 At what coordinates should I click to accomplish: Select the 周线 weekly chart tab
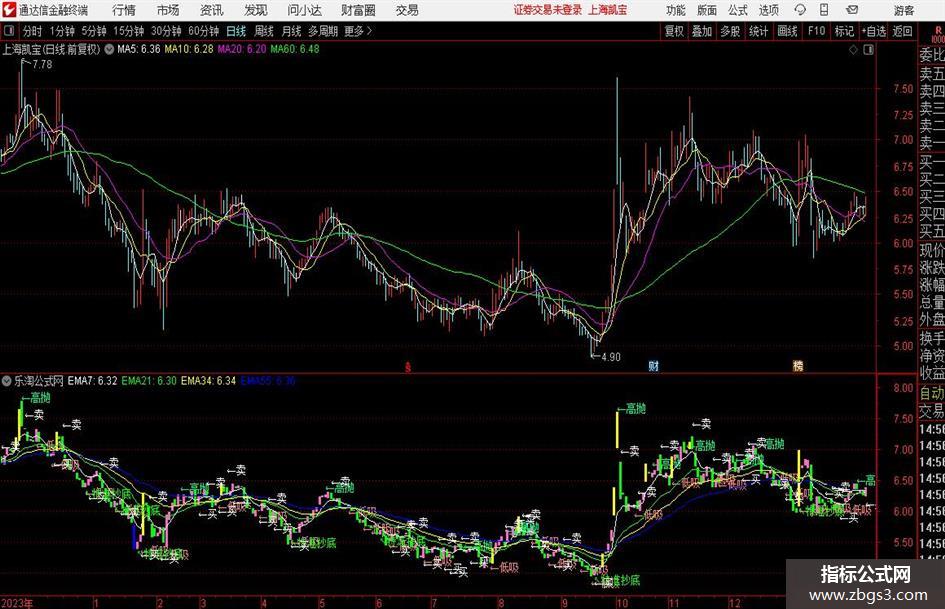(x=264, y=31)
